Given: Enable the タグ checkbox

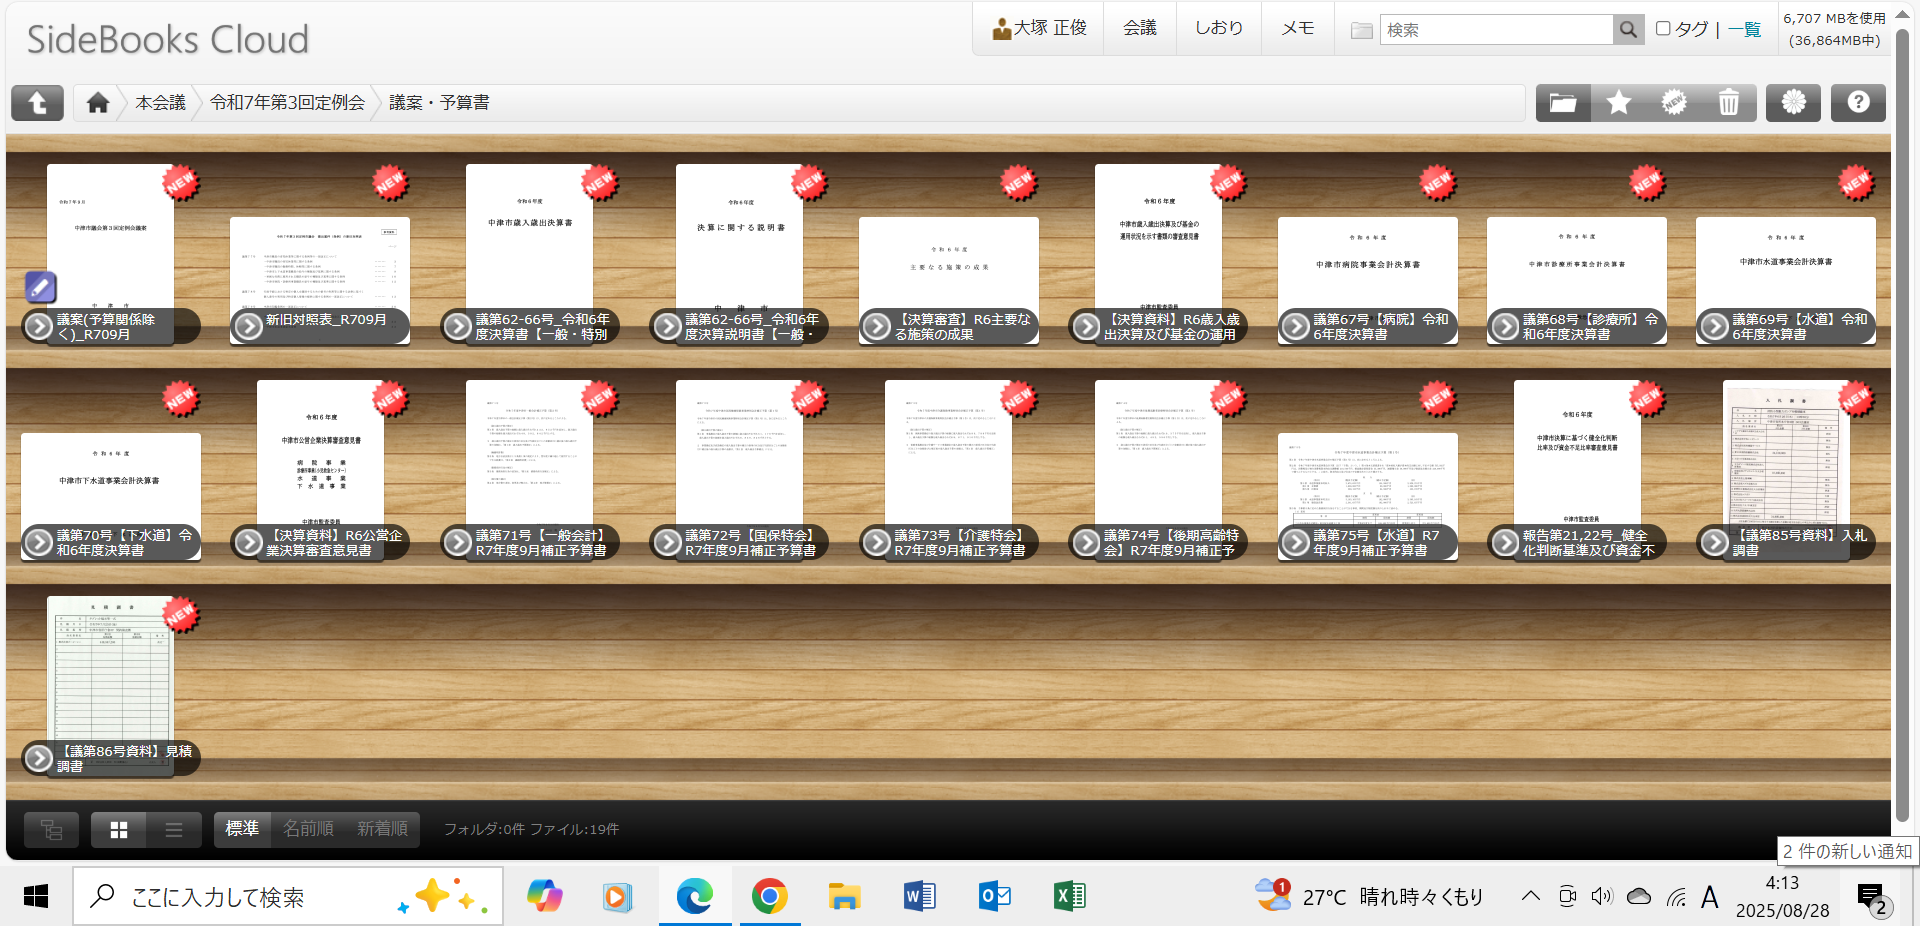Looking at the screenshot, I should pyautogui.click(x=1663, y=29).
